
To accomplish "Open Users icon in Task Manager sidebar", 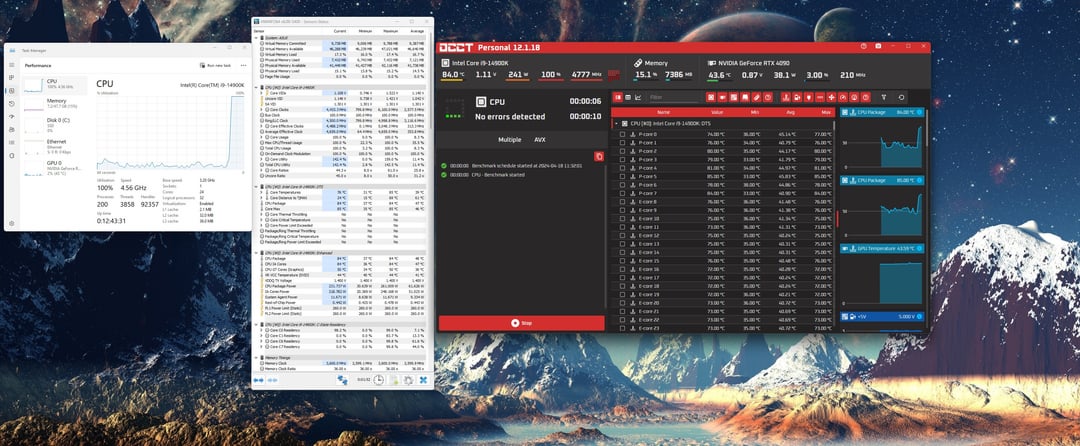I will (12, 129).
